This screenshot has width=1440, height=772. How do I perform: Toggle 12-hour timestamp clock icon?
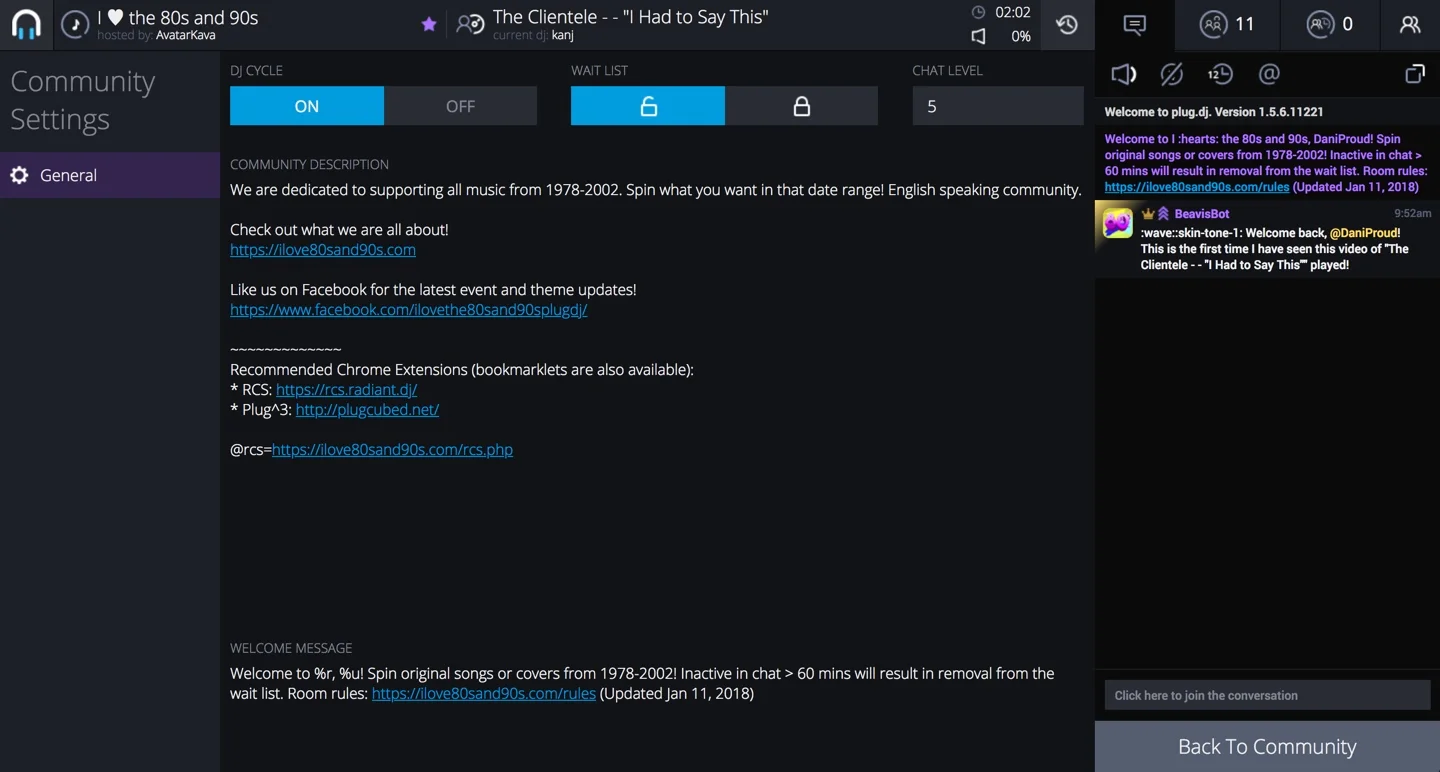pyautogui.click(x=1220, y=74)
